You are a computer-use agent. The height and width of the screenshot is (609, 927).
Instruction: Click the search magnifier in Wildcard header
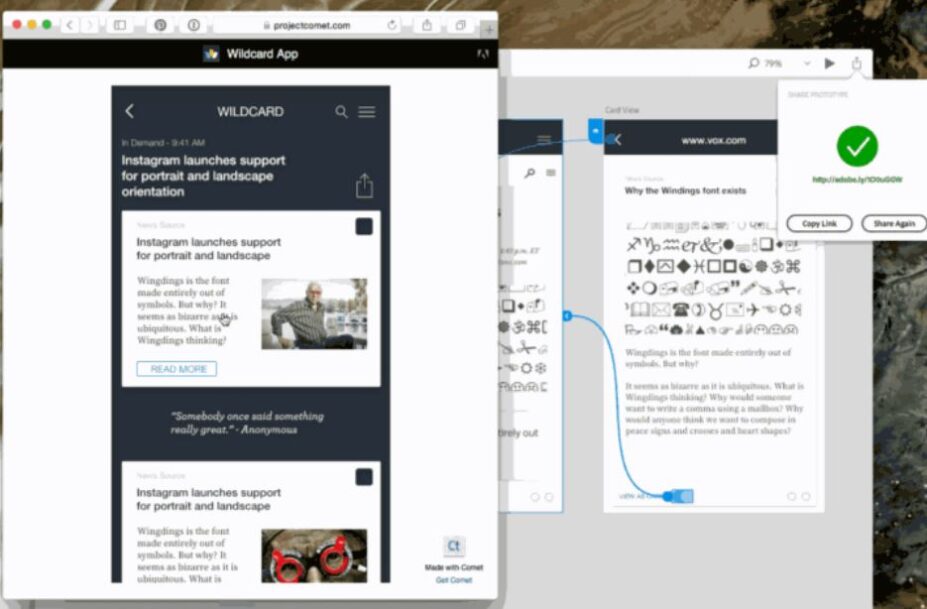(342, 112)
